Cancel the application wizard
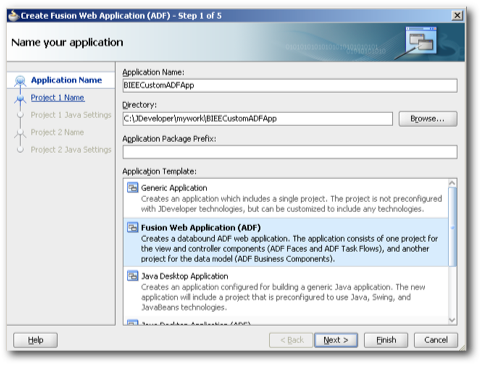The image size is (481, 365). click(x=436, y=340)
